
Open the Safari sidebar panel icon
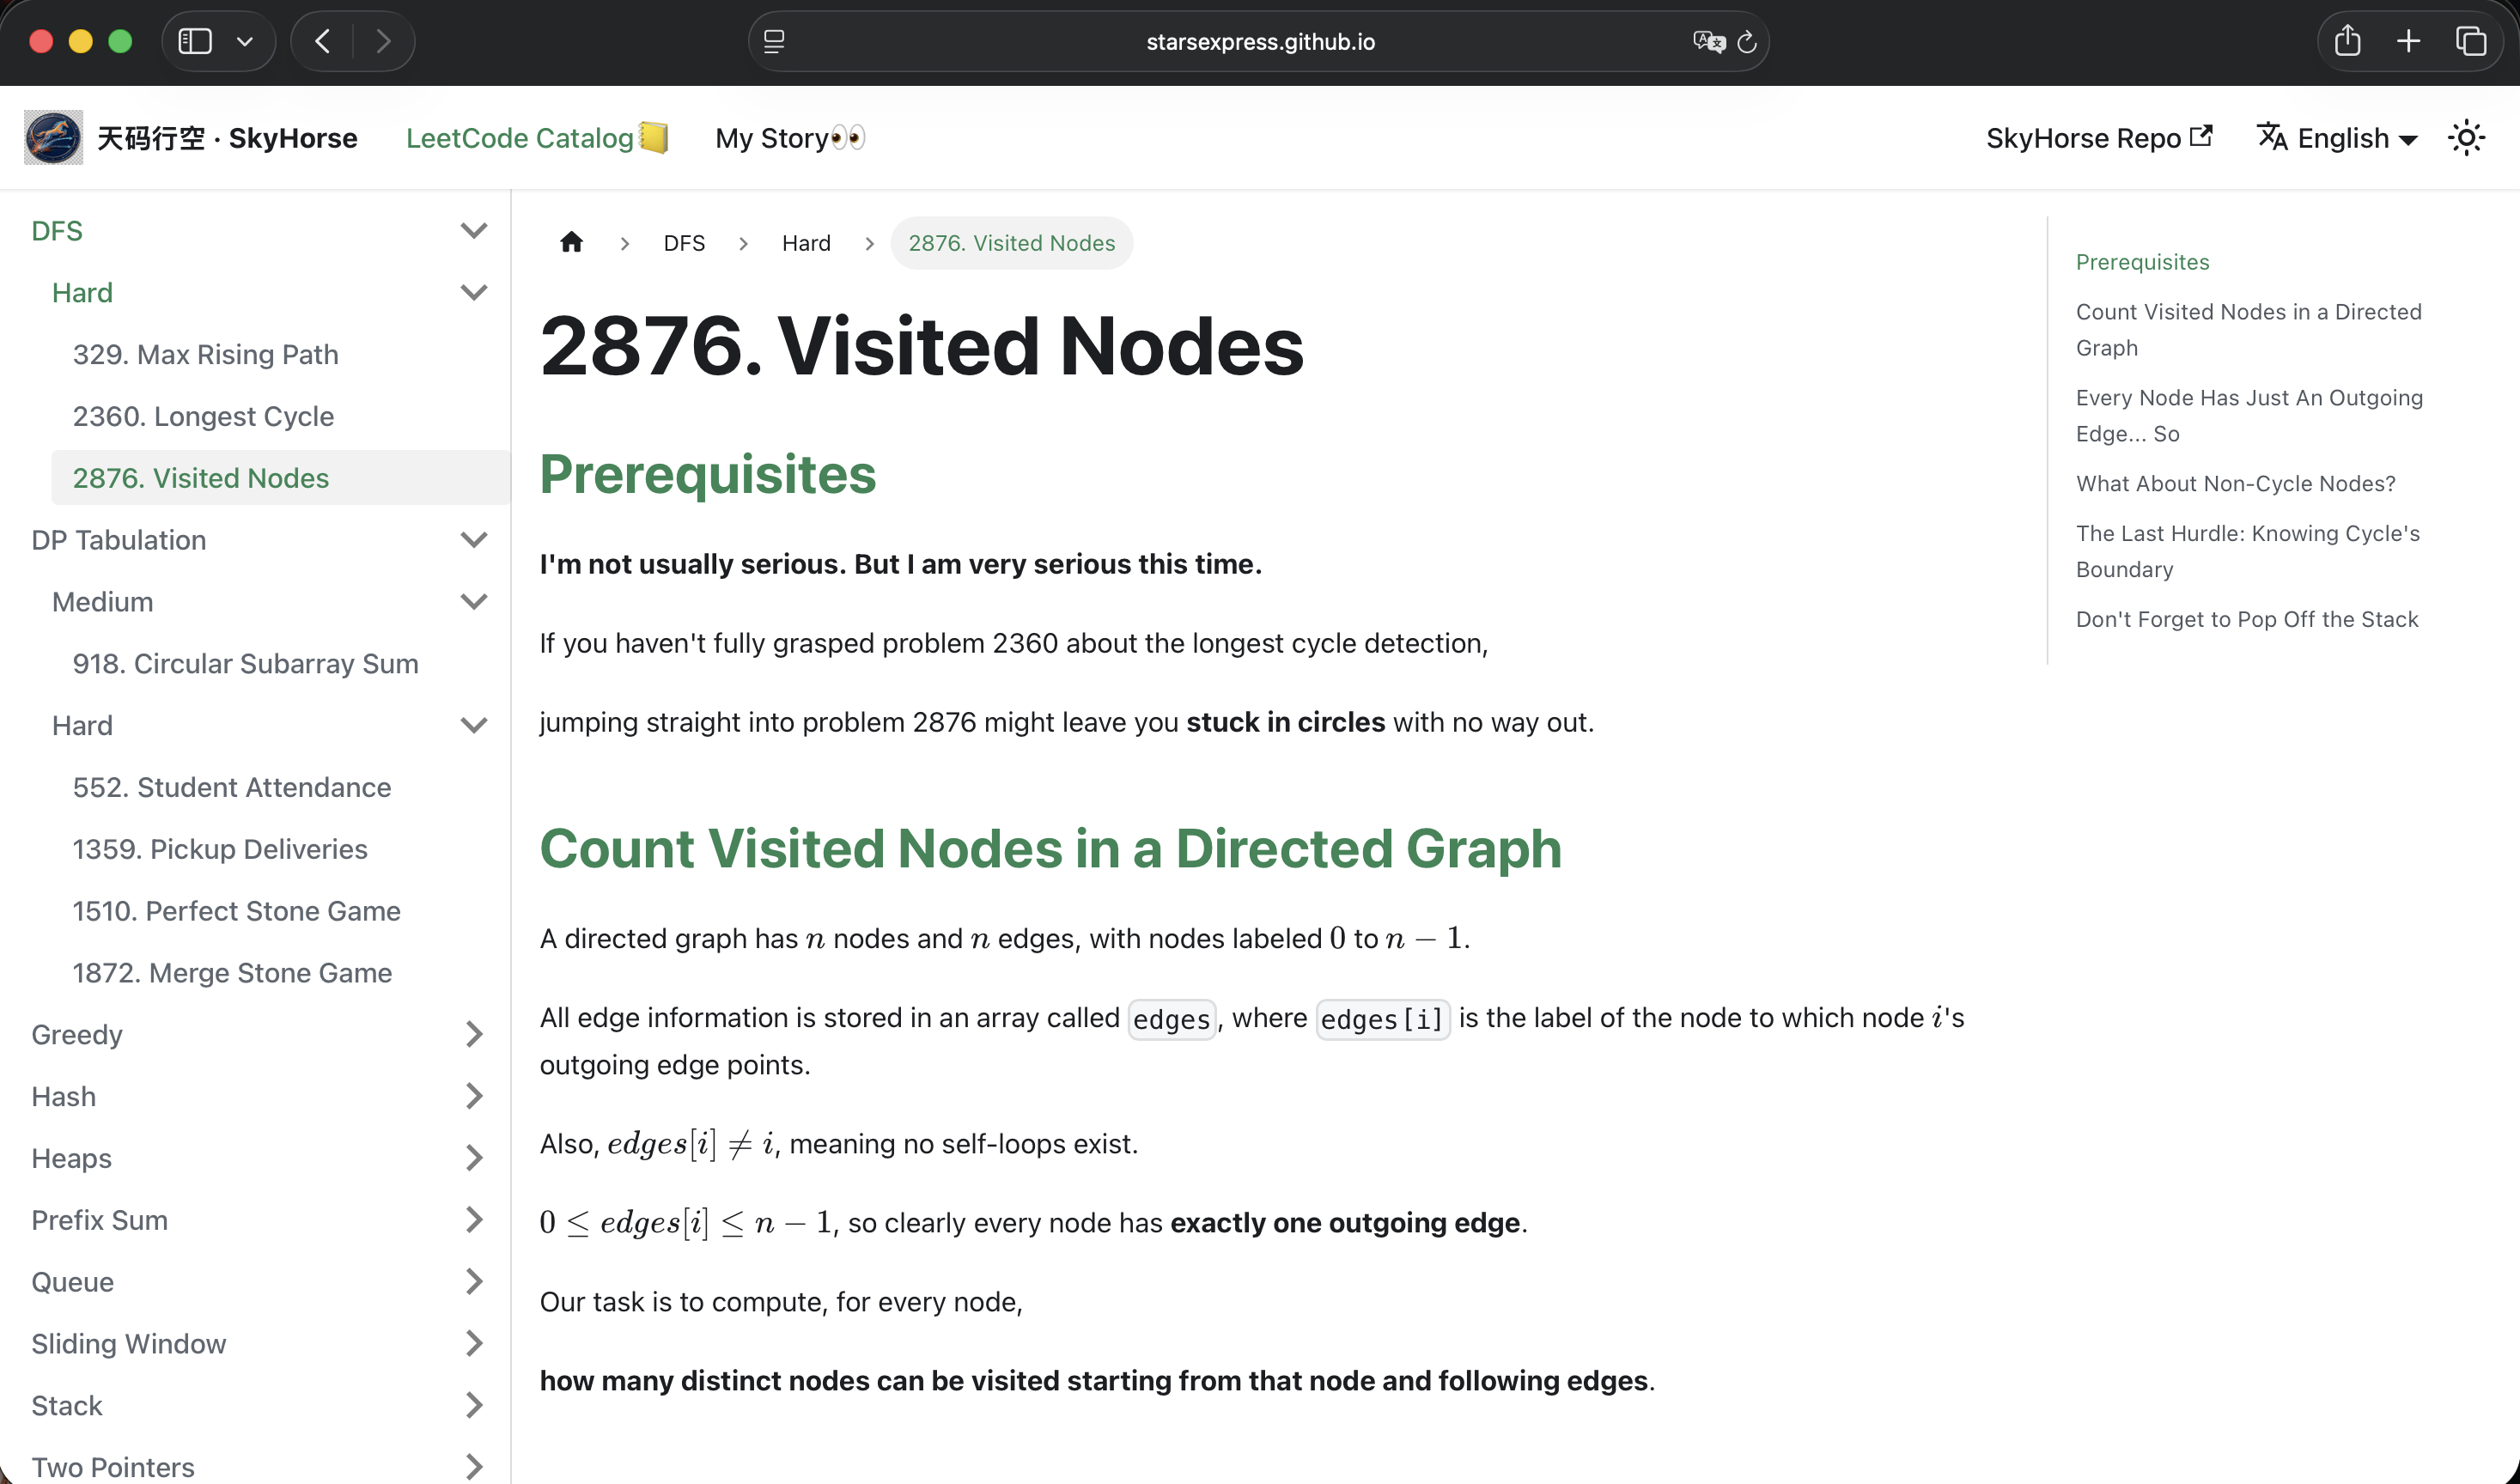pyautogui.click(x=195, y=41)
